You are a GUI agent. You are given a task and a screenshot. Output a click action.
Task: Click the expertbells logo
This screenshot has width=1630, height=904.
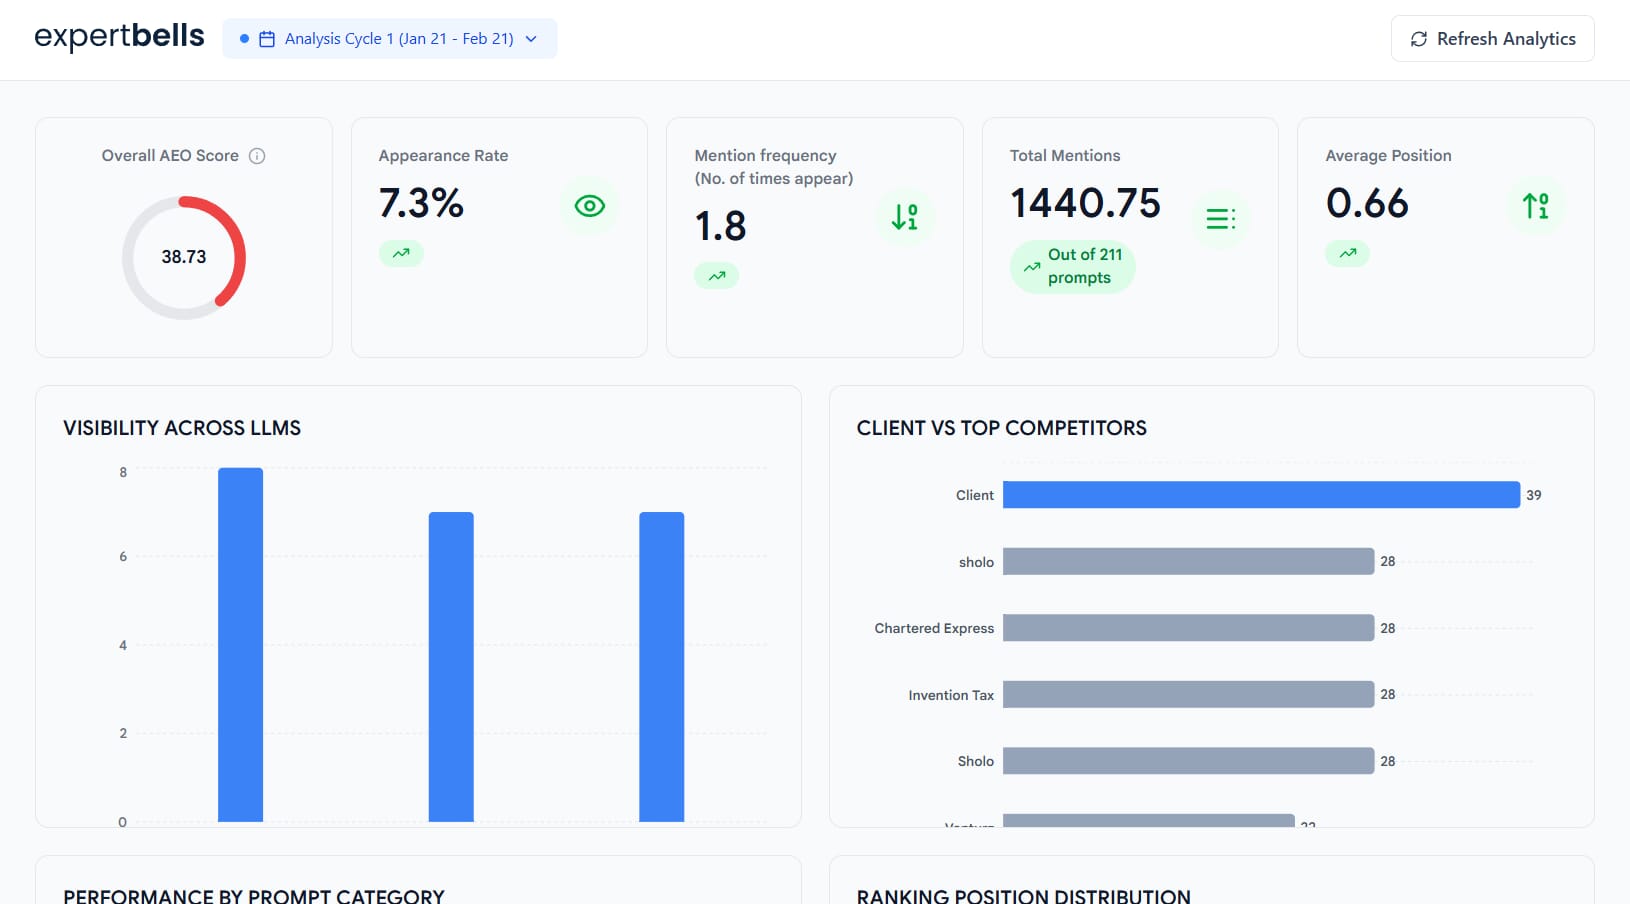click(119, 37)
